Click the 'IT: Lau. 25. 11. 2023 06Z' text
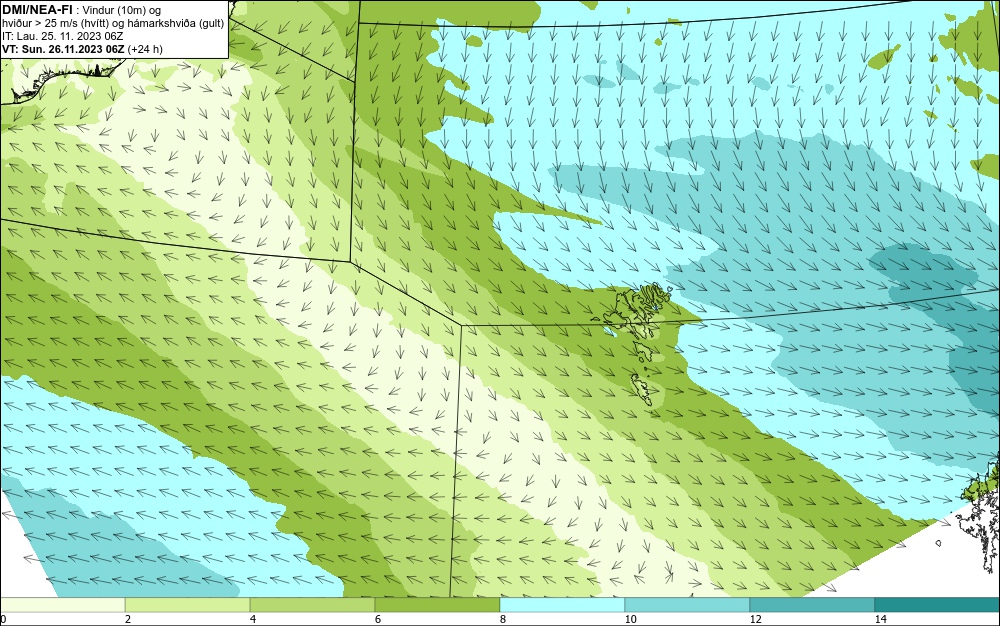1000x626 pixels. pos(62,36)
